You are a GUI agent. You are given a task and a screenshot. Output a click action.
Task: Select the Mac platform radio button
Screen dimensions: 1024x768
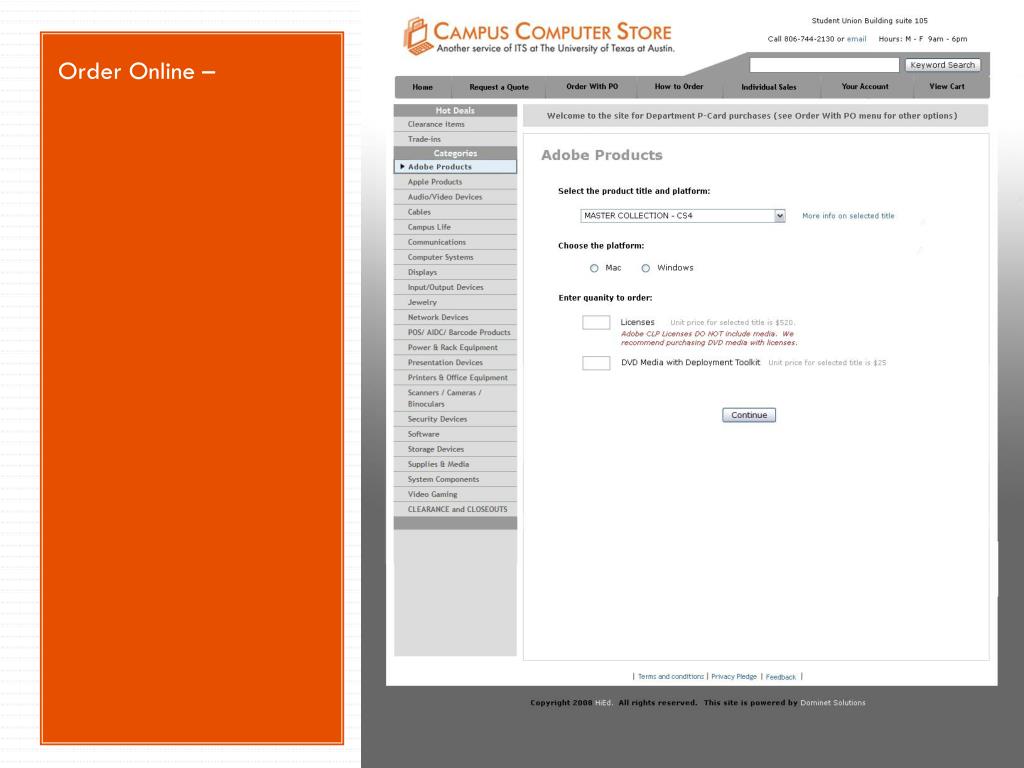pos(594,268)
